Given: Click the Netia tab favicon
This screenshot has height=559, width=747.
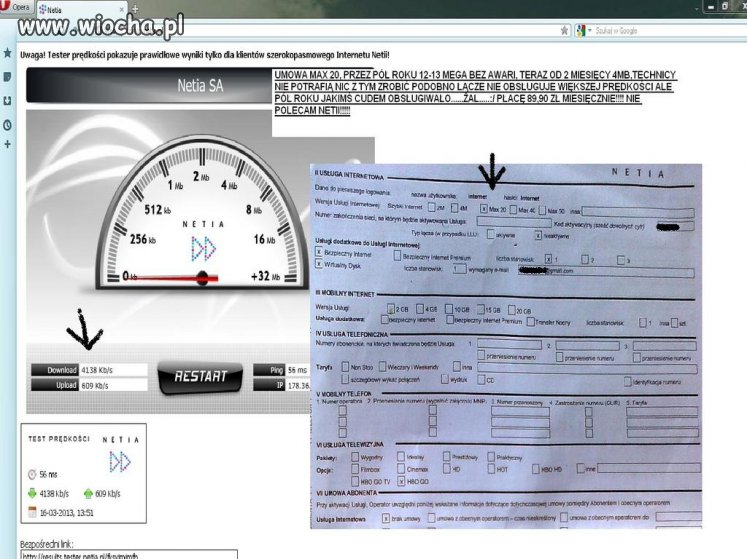Looking at the screenshot, I should pos(43,9).
